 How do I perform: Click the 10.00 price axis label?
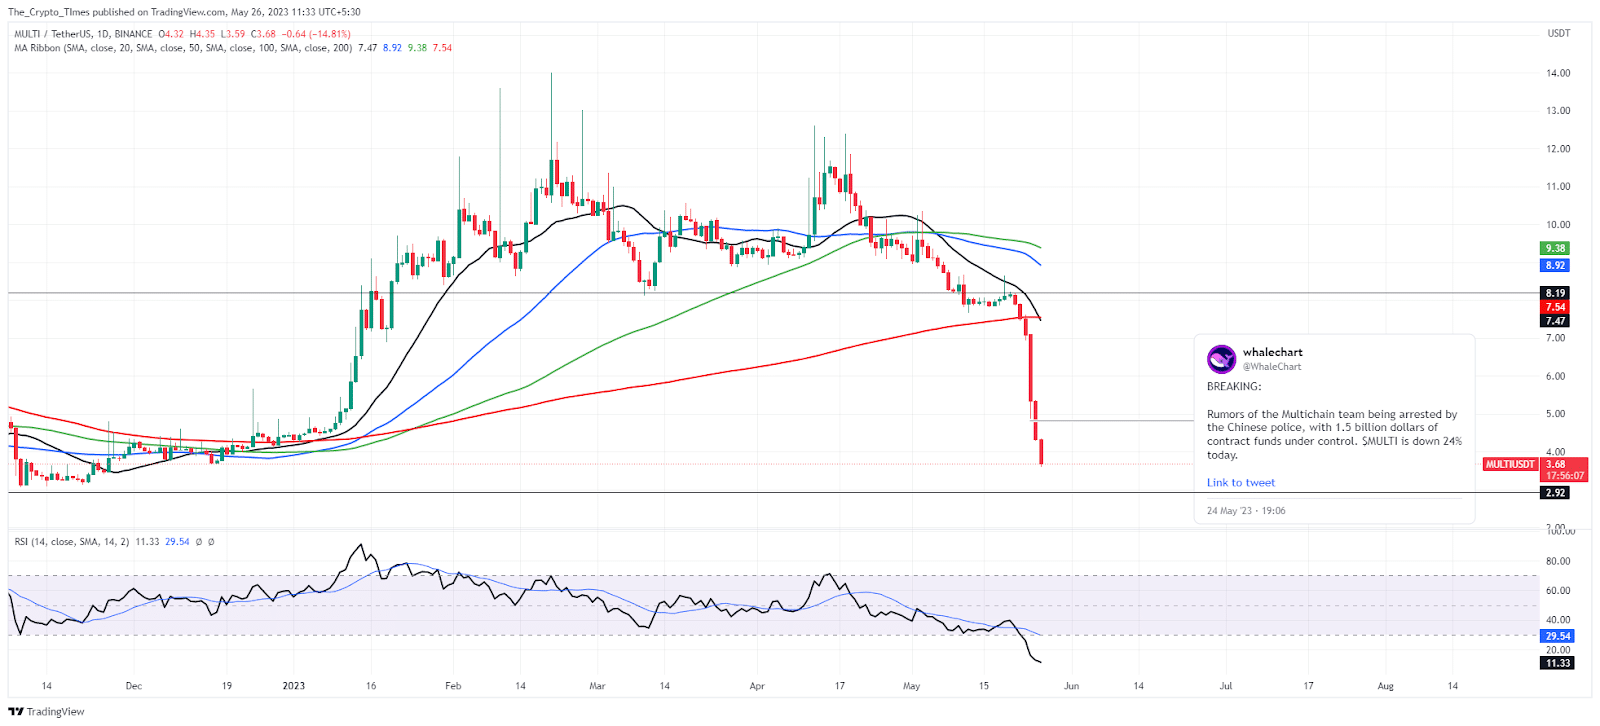(x=1558, y=225)
